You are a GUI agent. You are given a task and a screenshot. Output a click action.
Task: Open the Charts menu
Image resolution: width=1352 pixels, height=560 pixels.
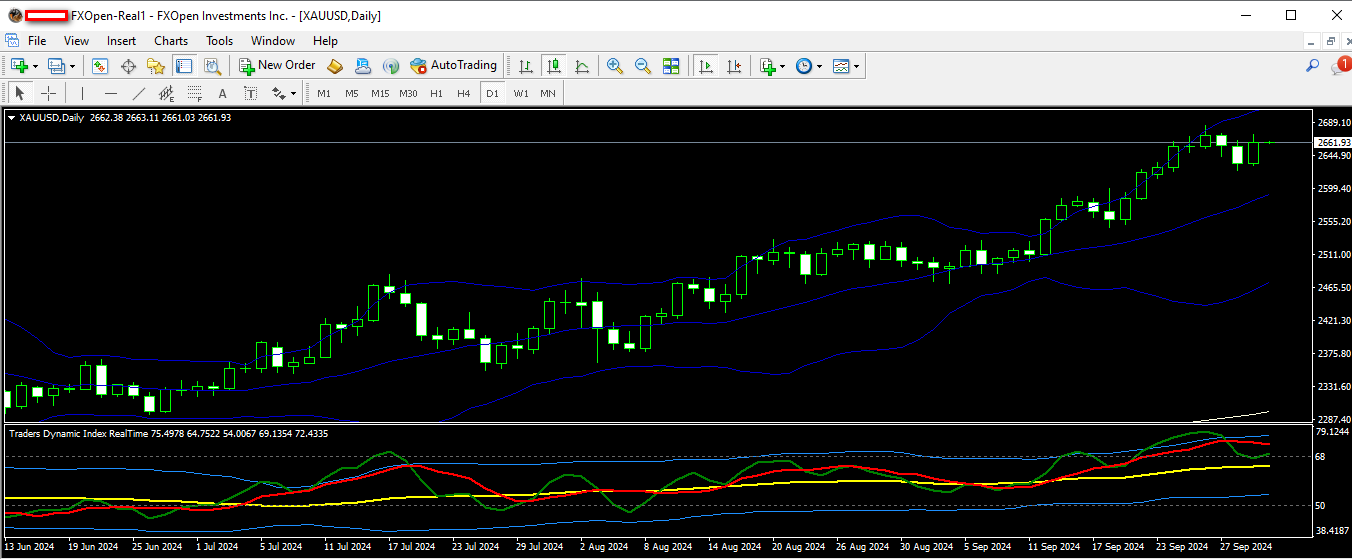coord(171,41)
